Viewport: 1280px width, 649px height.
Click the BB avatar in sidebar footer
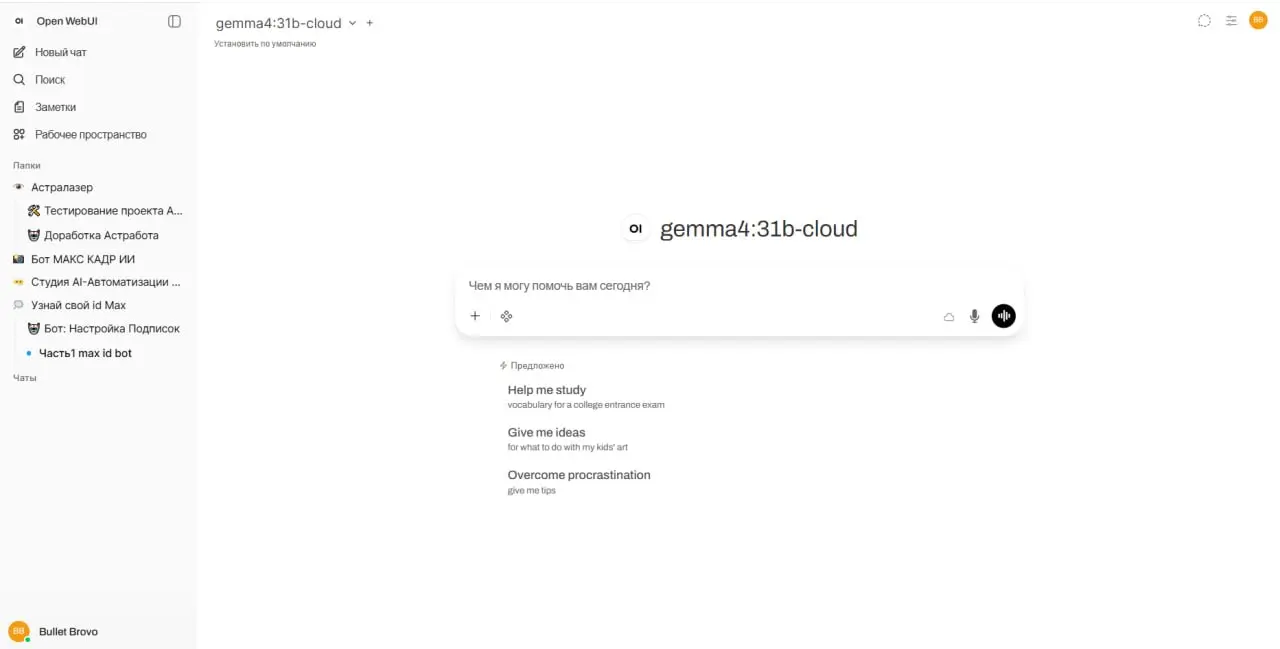19,631
